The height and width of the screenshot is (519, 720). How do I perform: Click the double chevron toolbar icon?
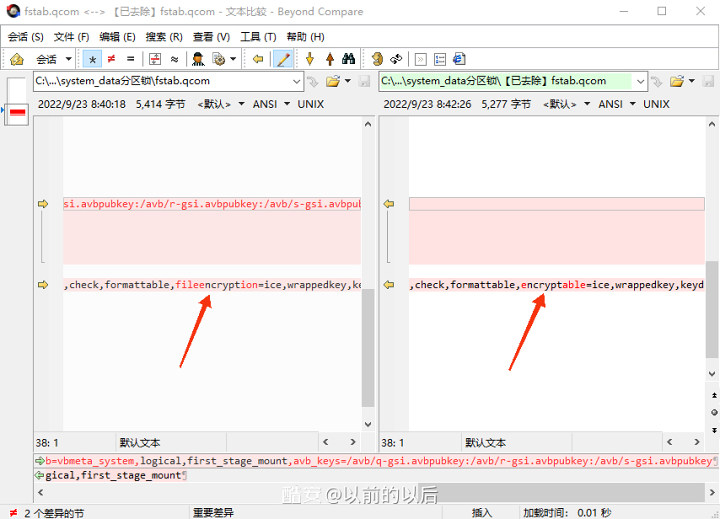point(421,59)
